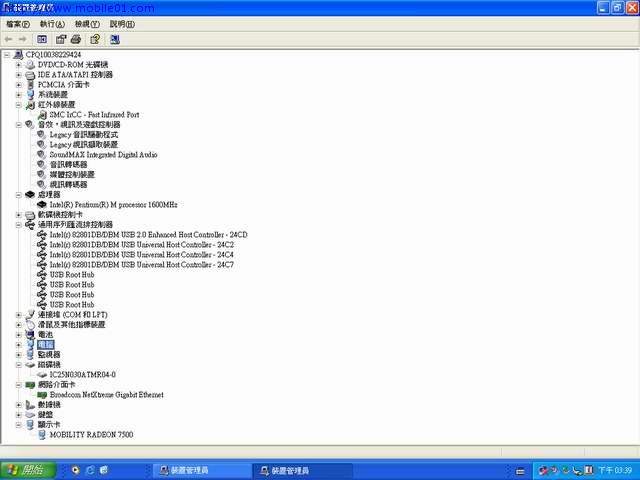The width and height of the screenshot is (640, 480).
Task: Select the highlighted 電腦 category label
Action: (x=46, y=344)
